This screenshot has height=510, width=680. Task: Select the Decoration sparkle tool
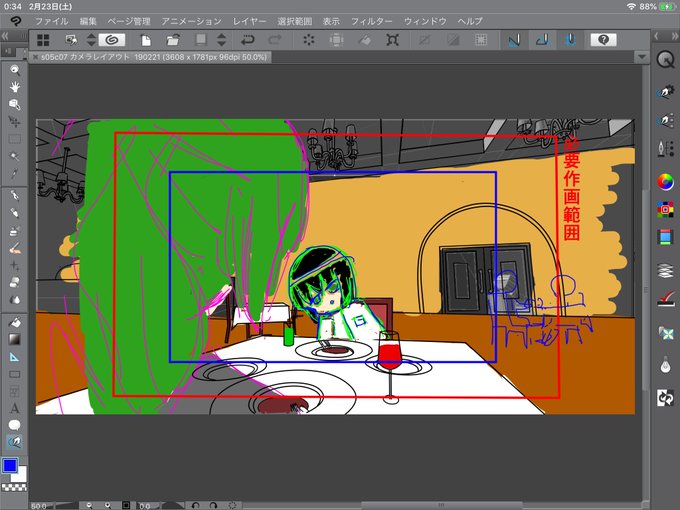(14, 265)
